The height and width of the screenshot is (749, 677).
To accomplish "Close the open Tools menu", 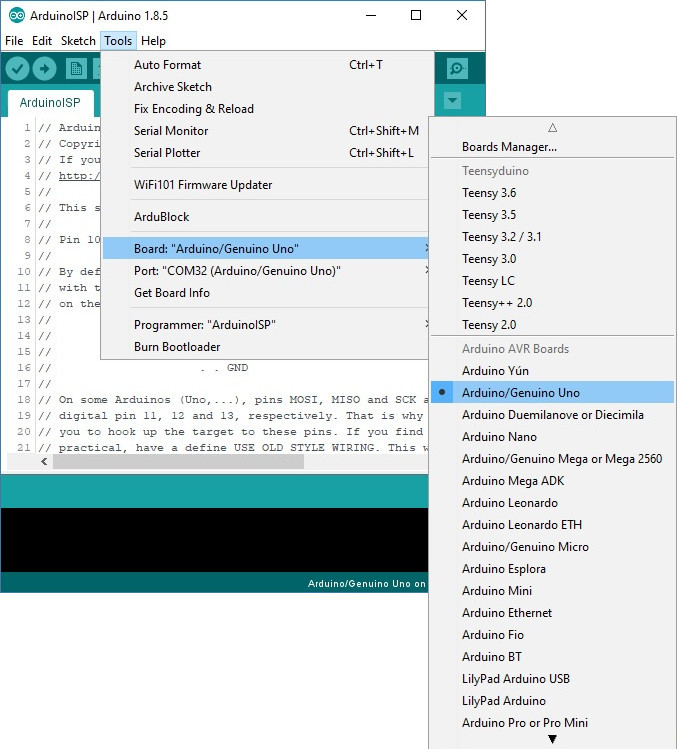I will [118, 41].
